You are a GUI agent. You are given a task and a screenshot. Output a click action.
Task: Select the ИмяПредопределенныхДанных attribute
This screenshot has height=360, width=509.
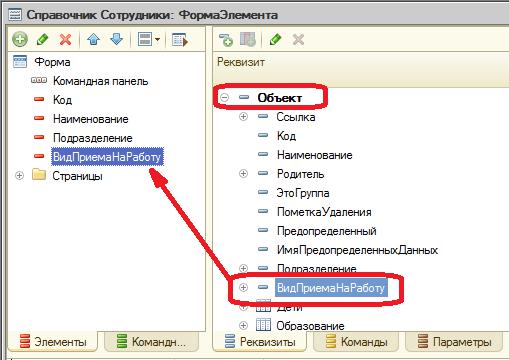[x=357, y=250]
